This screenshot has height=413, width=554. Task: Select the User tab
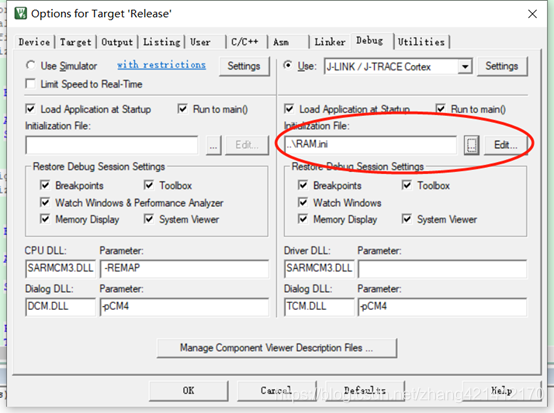(x=200, y=42)
